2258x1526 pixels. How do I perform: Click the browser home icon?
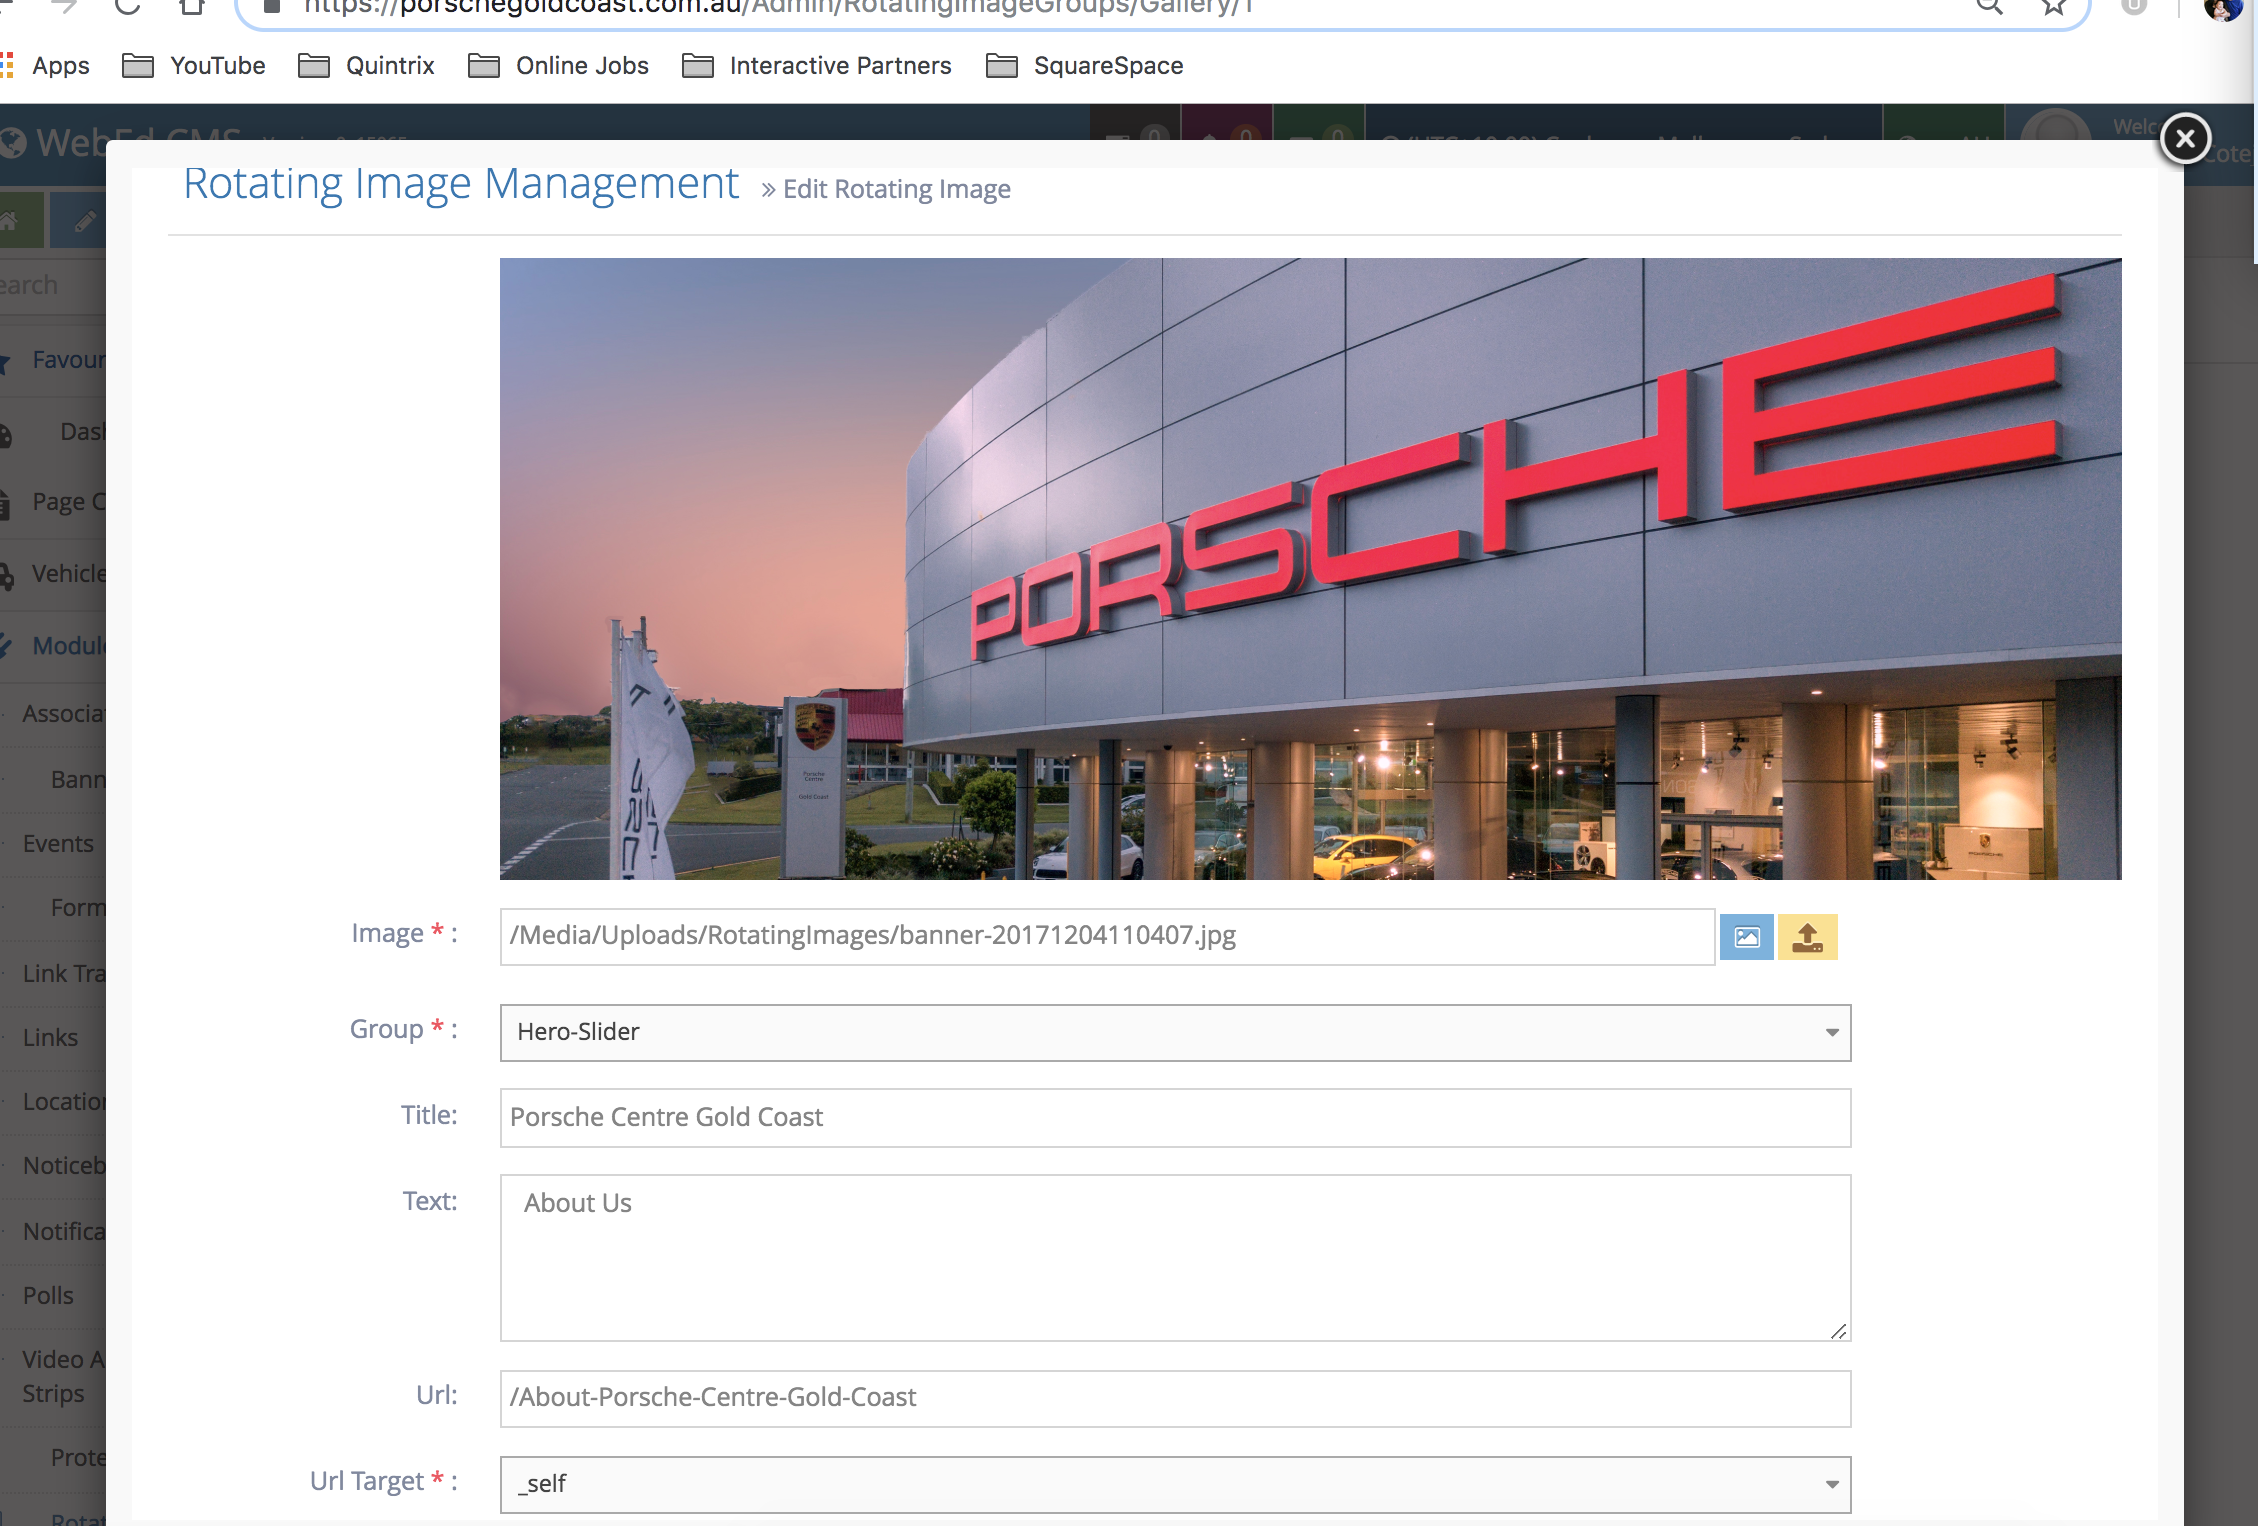(192, 7)
